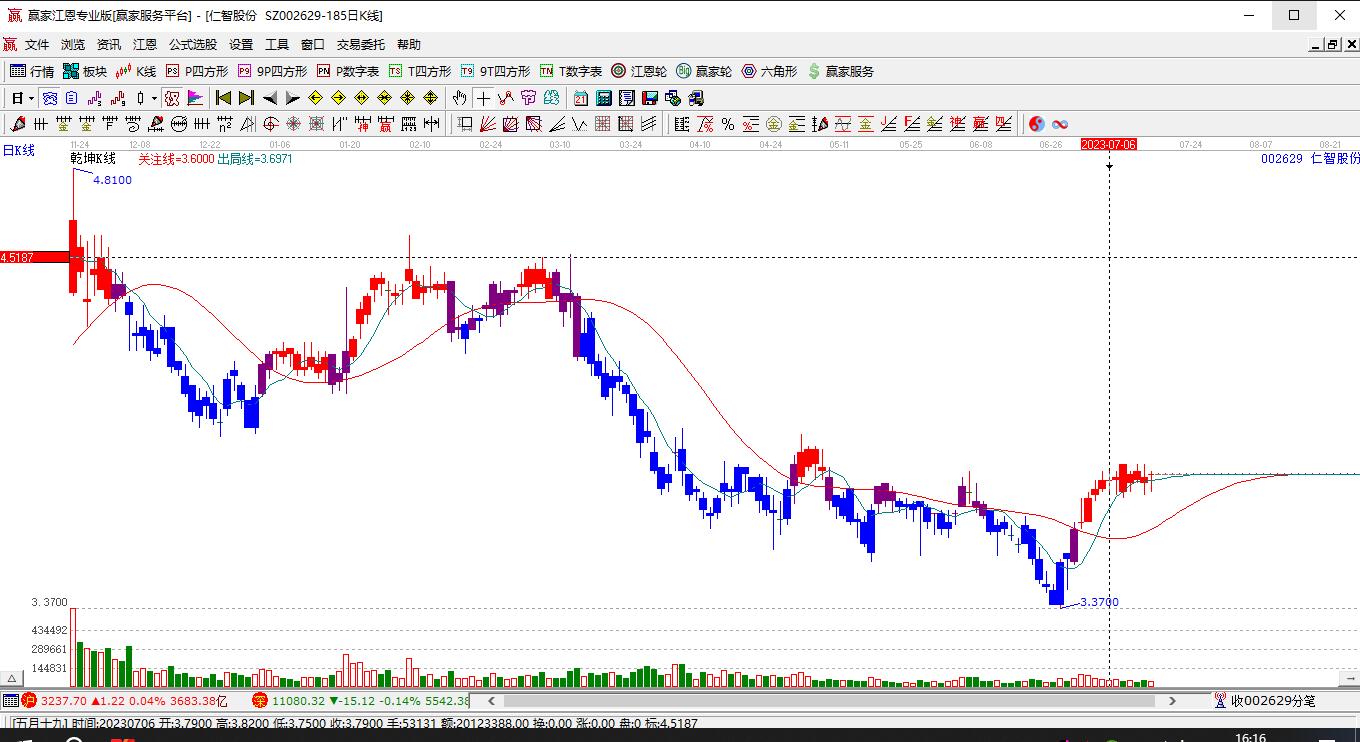Open 收002629分笔 tick panel
The image size is (1360, 742).
[x=1266, y=701]
